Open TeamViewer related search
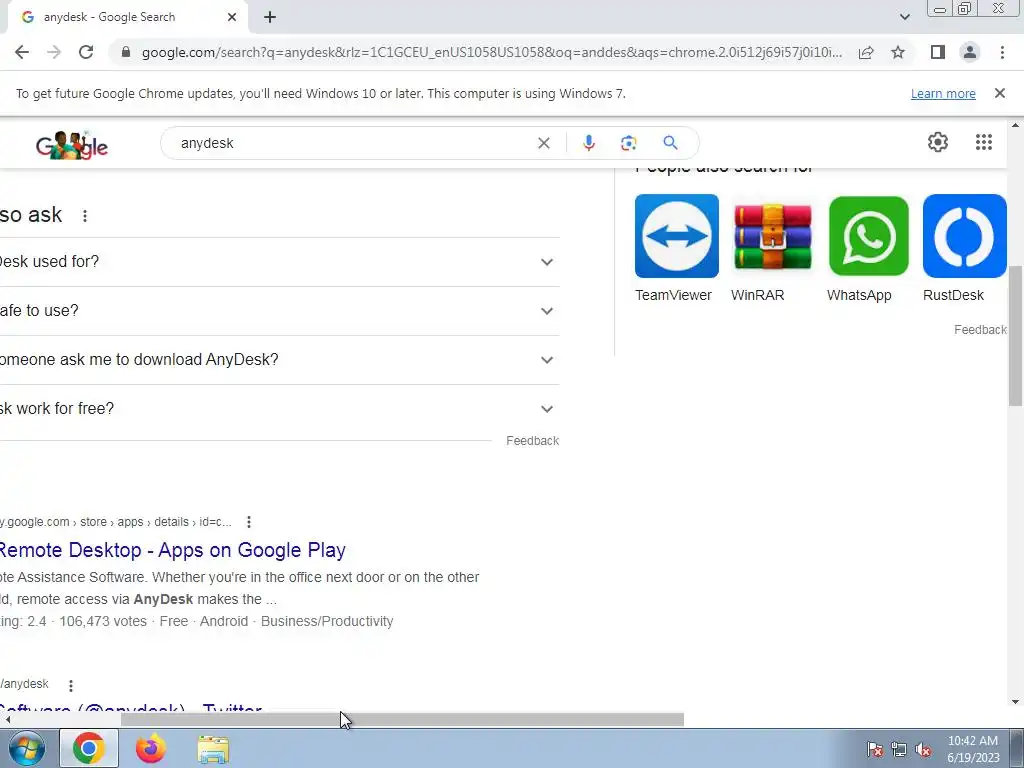The height and width of the screenshot is (768, 1024). [x=676, y=248]
